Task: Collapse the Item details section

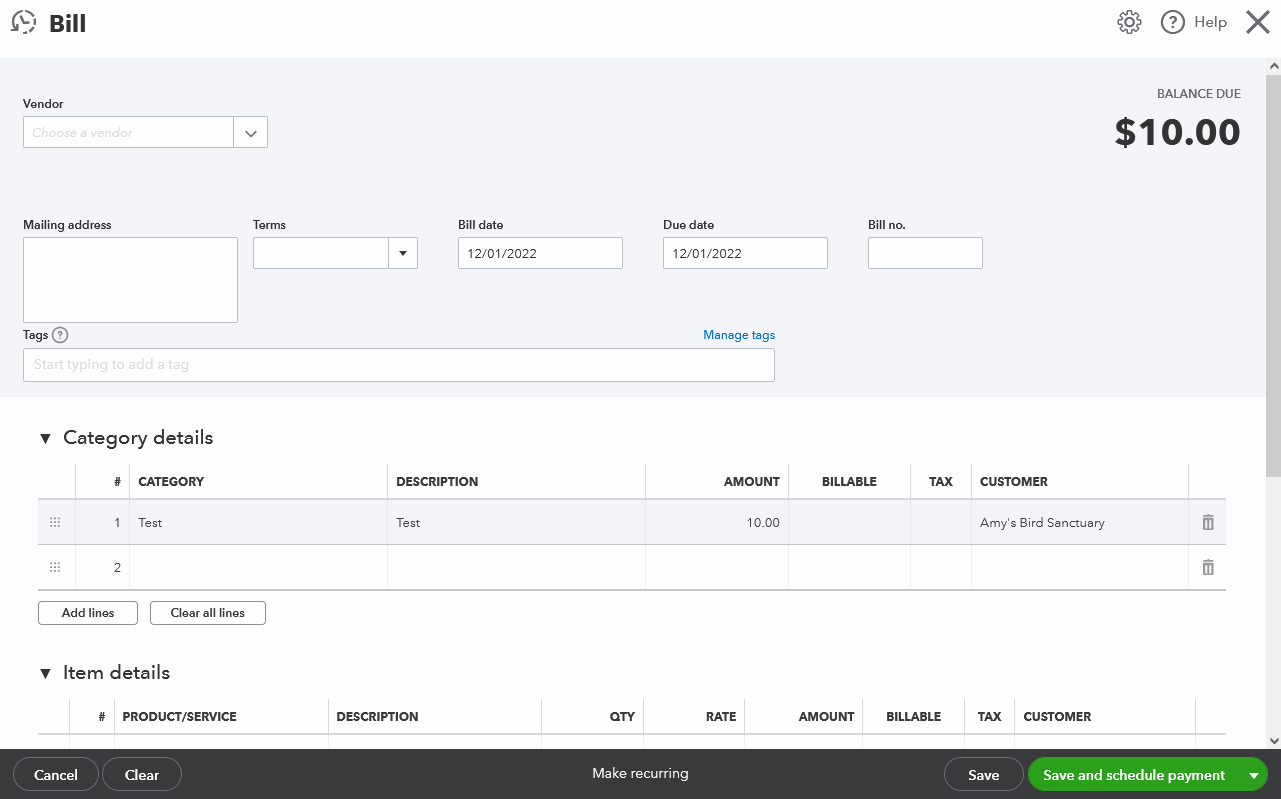Action: 45,673
